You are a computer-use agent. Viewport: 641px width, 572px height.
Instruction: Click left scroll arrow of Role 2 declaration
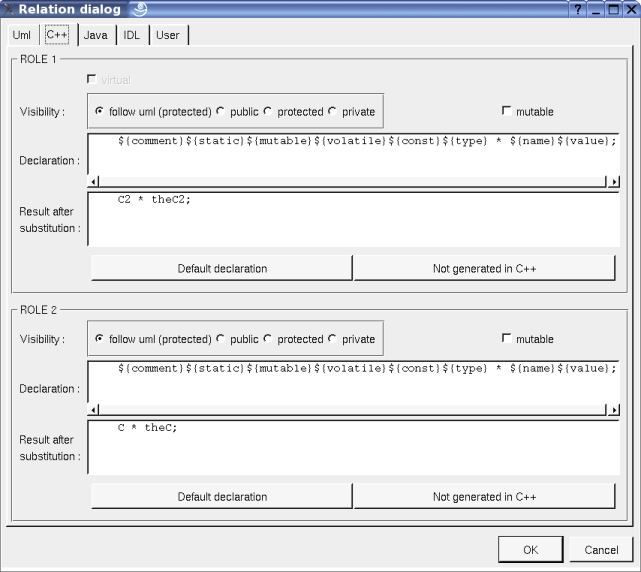coord(94,409)
